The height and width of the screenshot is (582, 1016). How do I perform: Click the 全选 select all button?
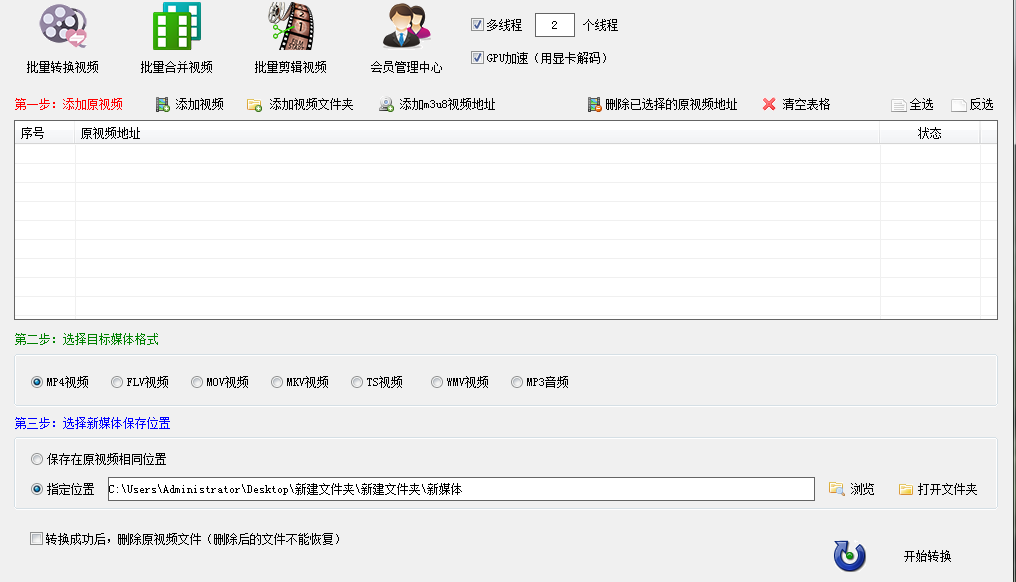click(912, 105)
